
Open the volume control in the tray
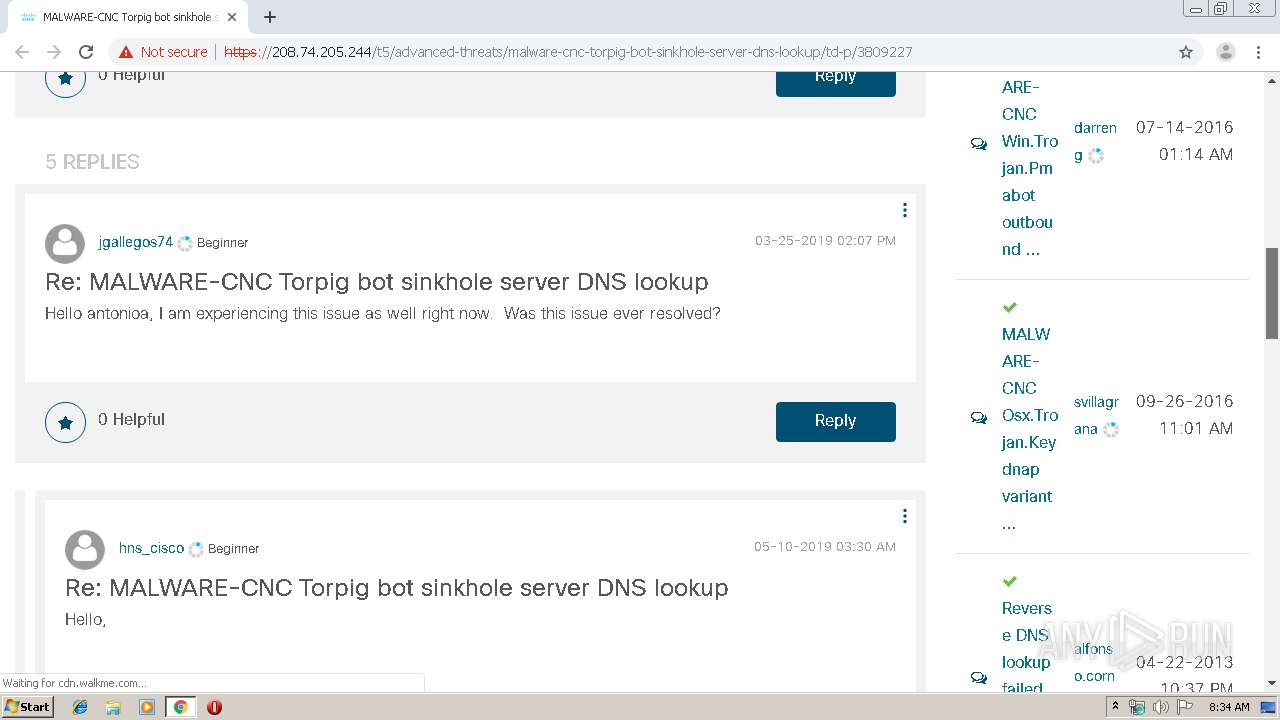[x=1161, y=707]
